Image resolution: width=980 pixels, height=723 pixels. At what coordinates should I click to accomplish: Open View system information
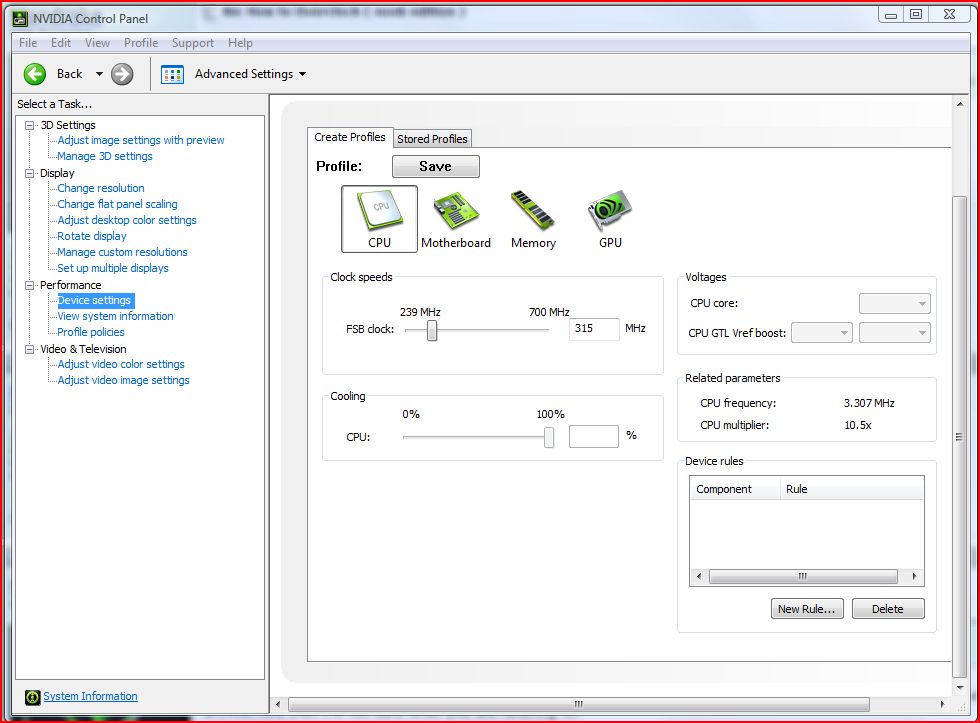coord(116,316)
